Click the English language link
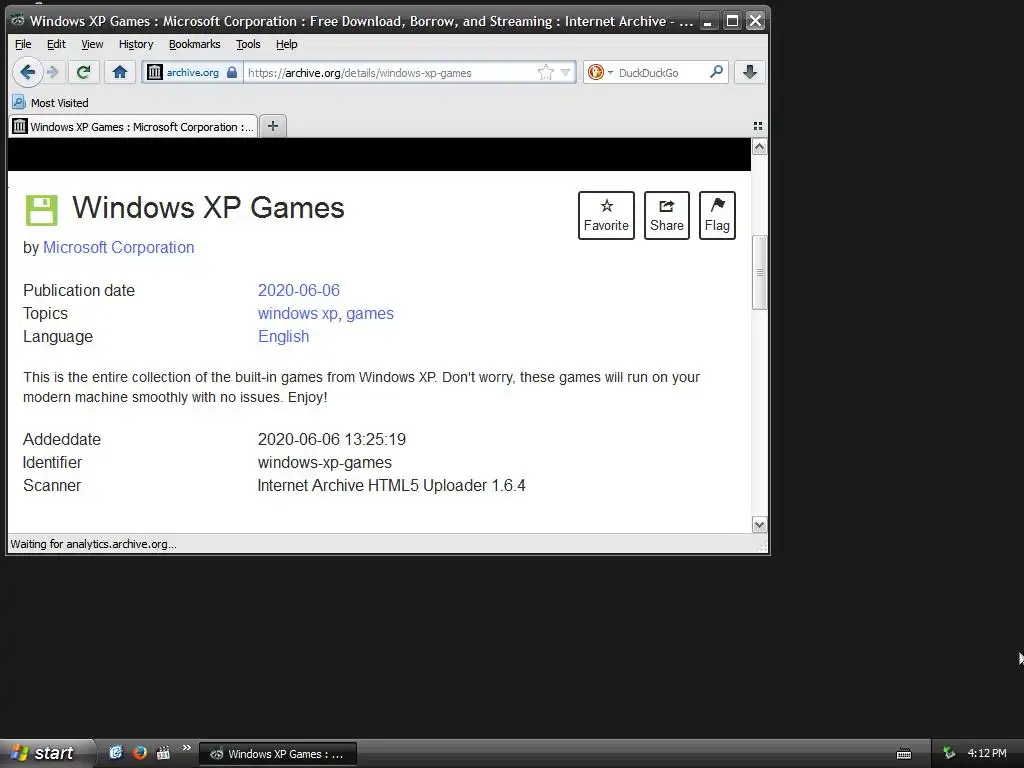The image size is (1024, 768). coord(283,336)
